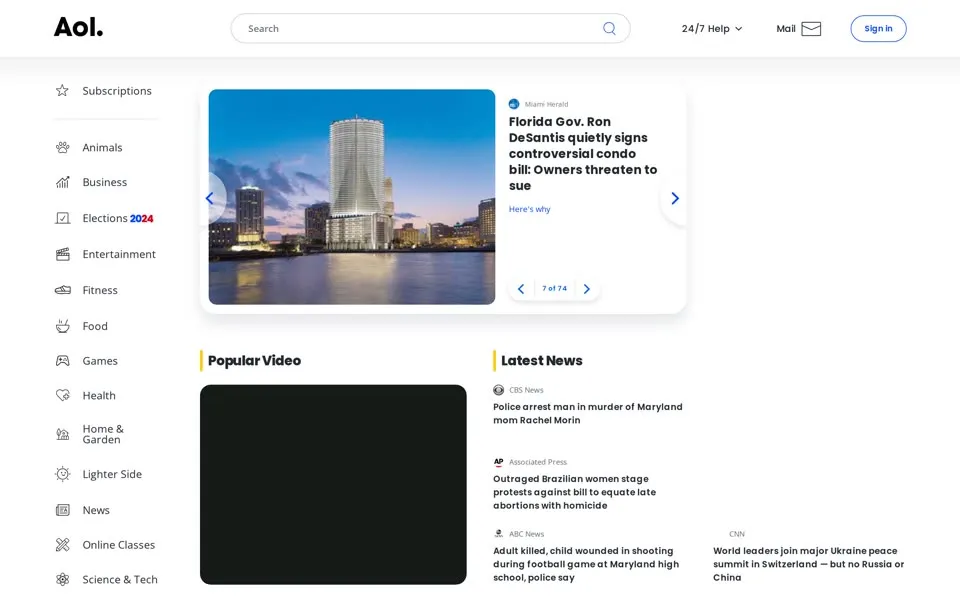
Task: Click the Food bowl icon
Action: click(62, 326)
